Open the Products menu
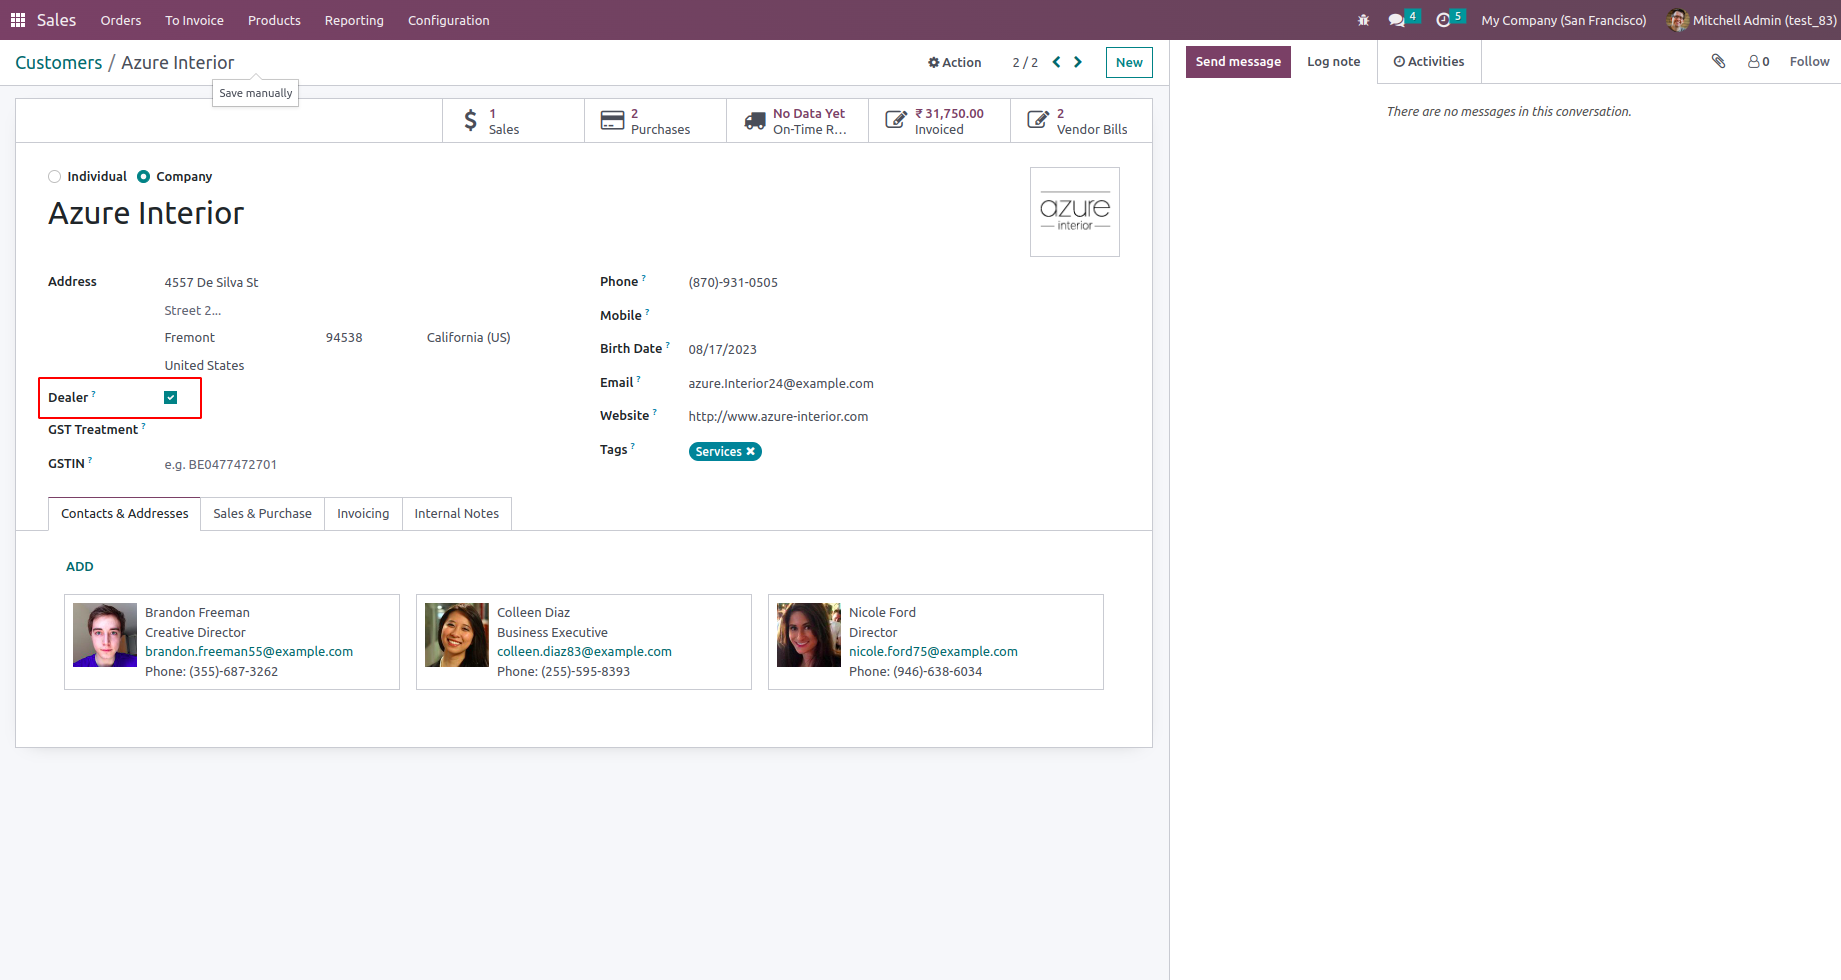 click(274, 20)
